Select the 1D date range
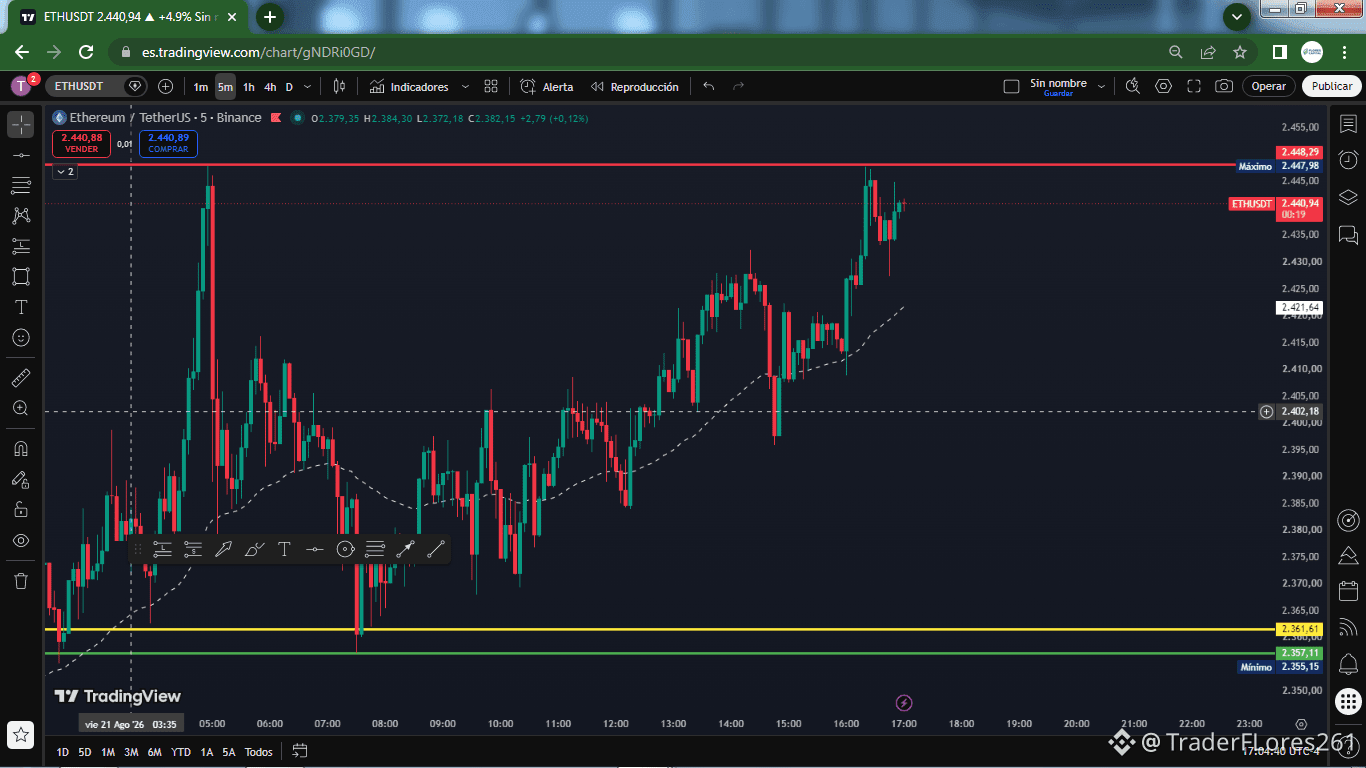The image size is (1366, 768). pyautogui.click(x=63, y=752)
